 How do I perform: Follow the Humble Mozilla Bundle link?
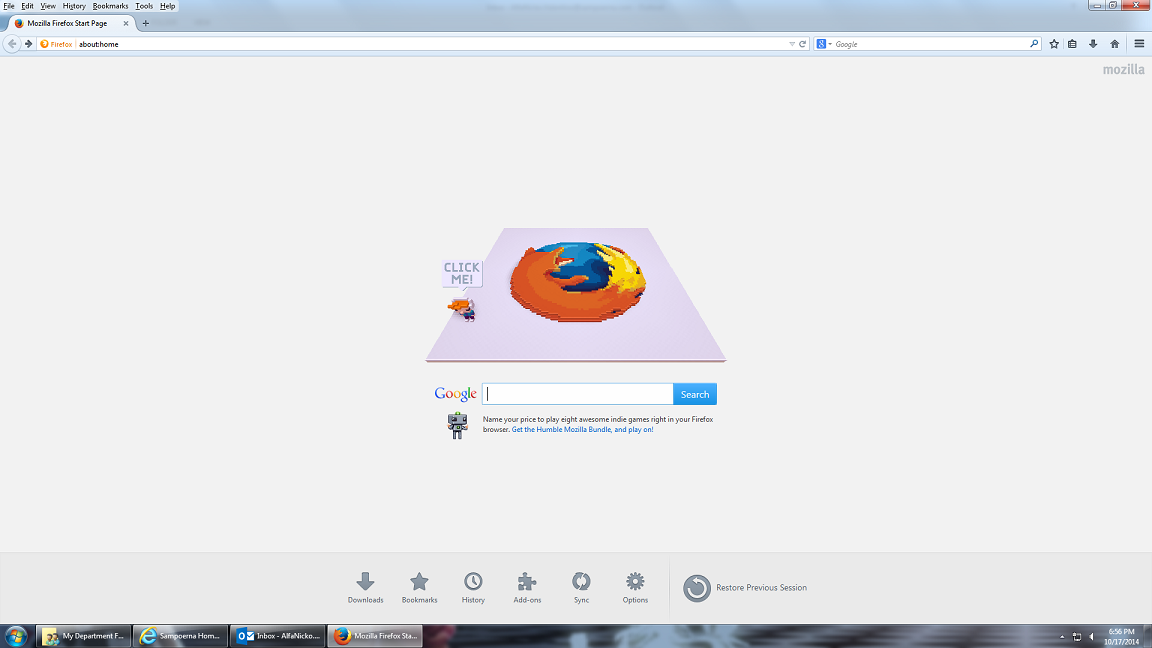pos(583,430)
